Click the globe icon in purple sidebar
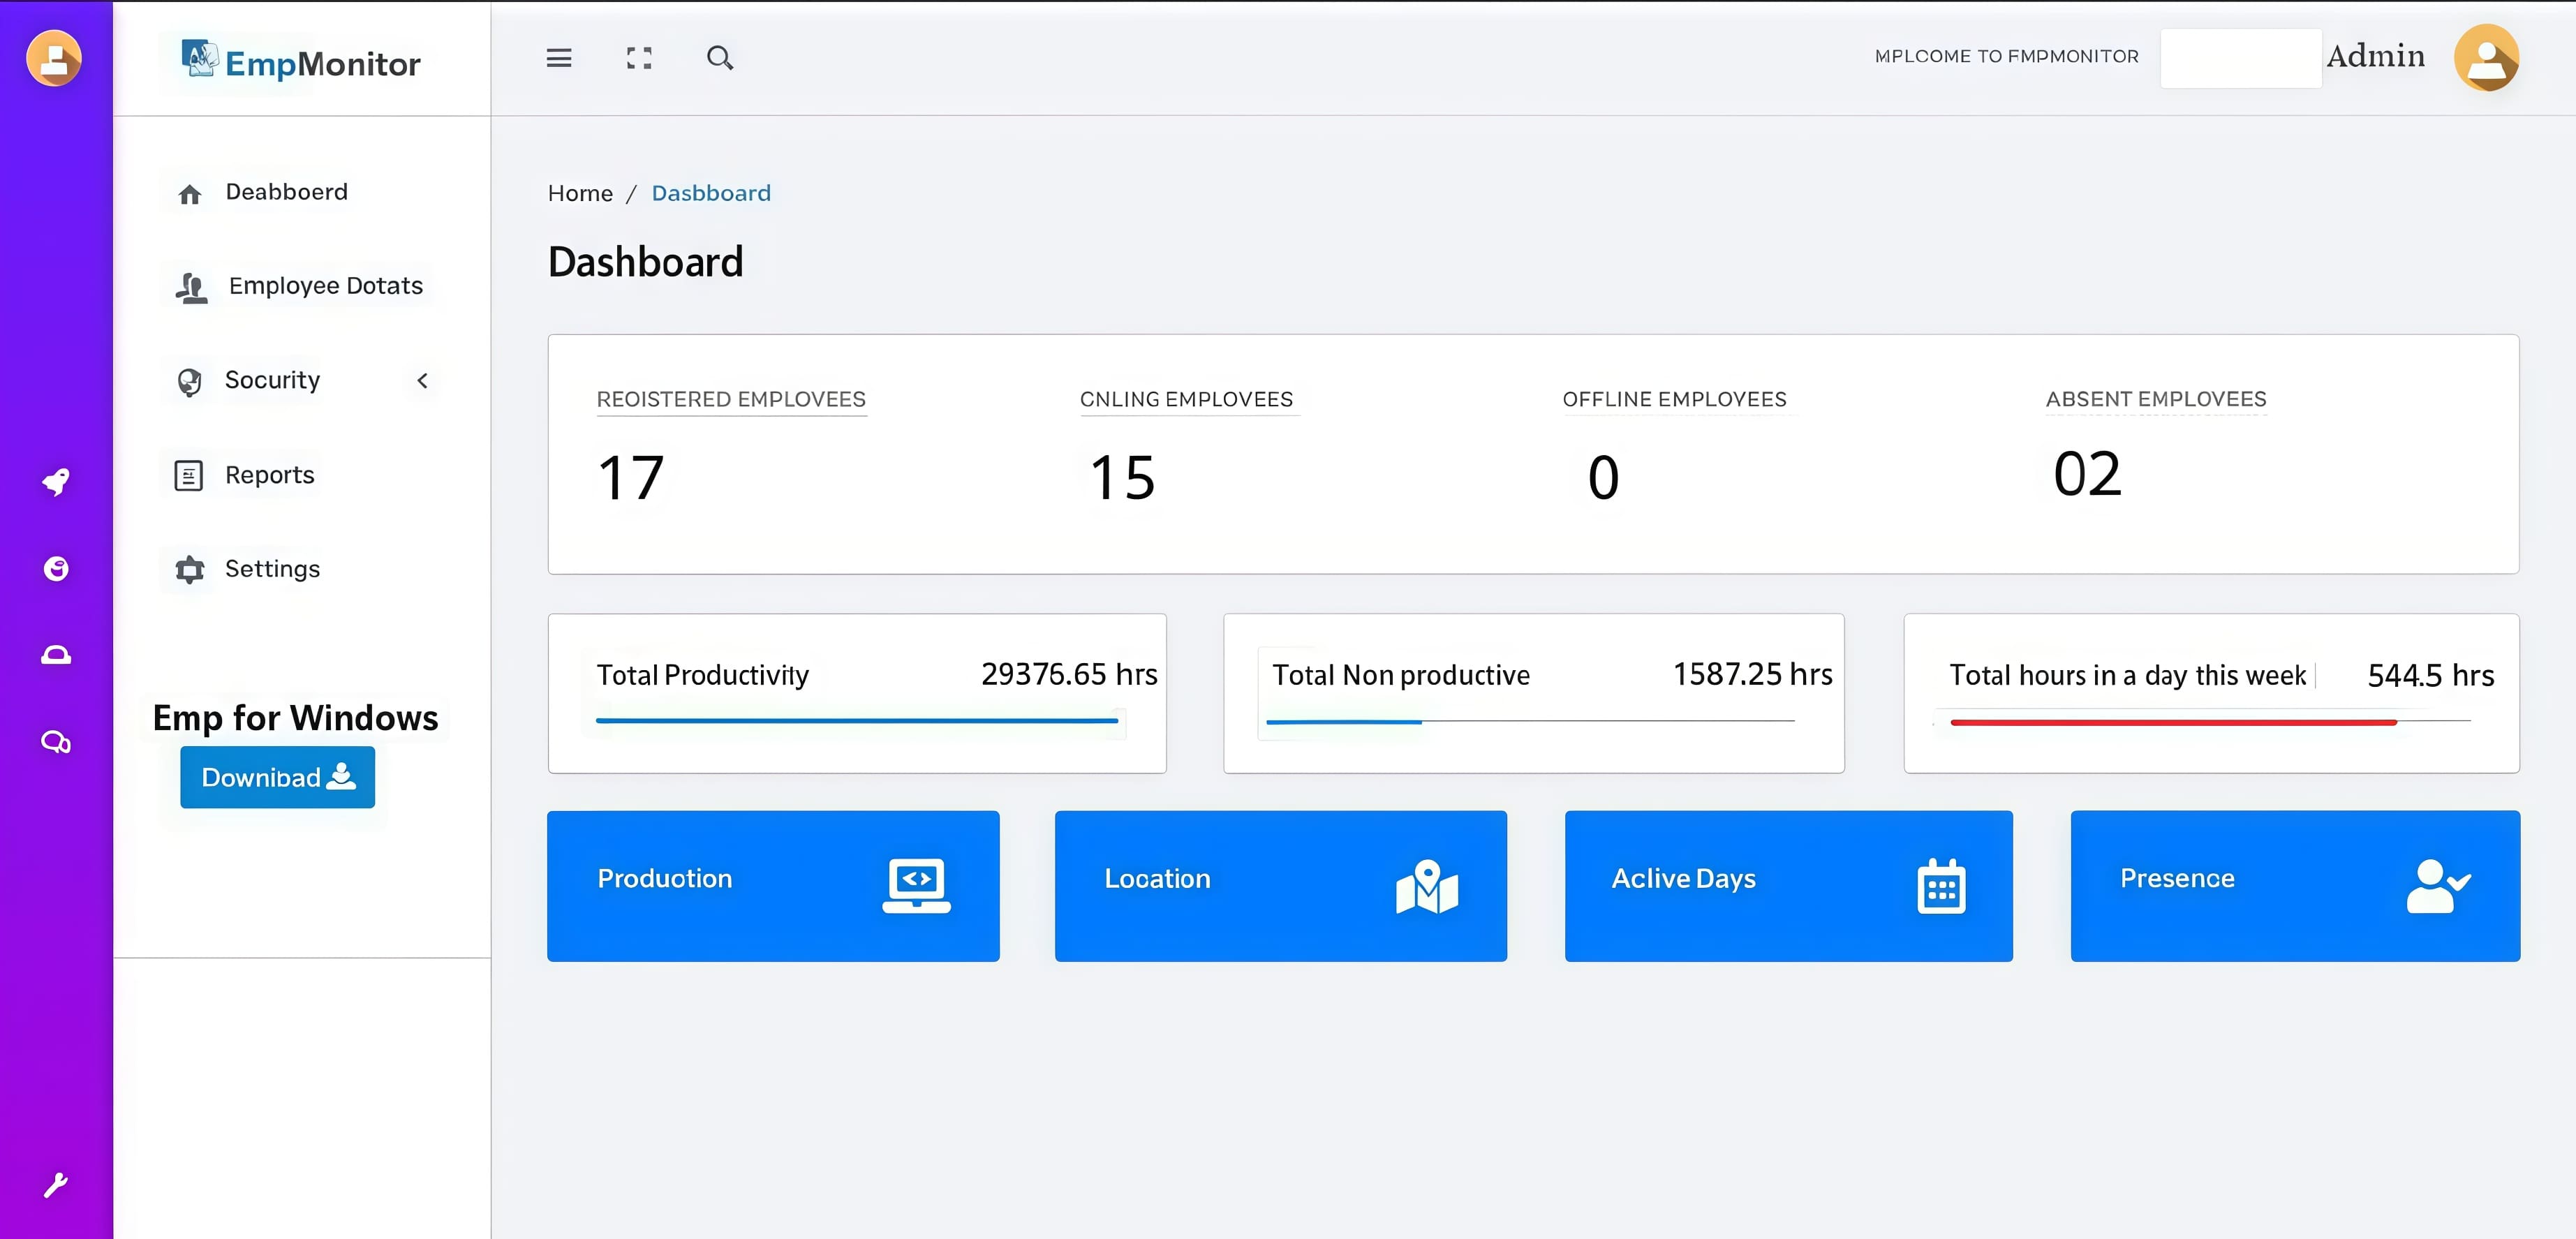 point(56,568)
